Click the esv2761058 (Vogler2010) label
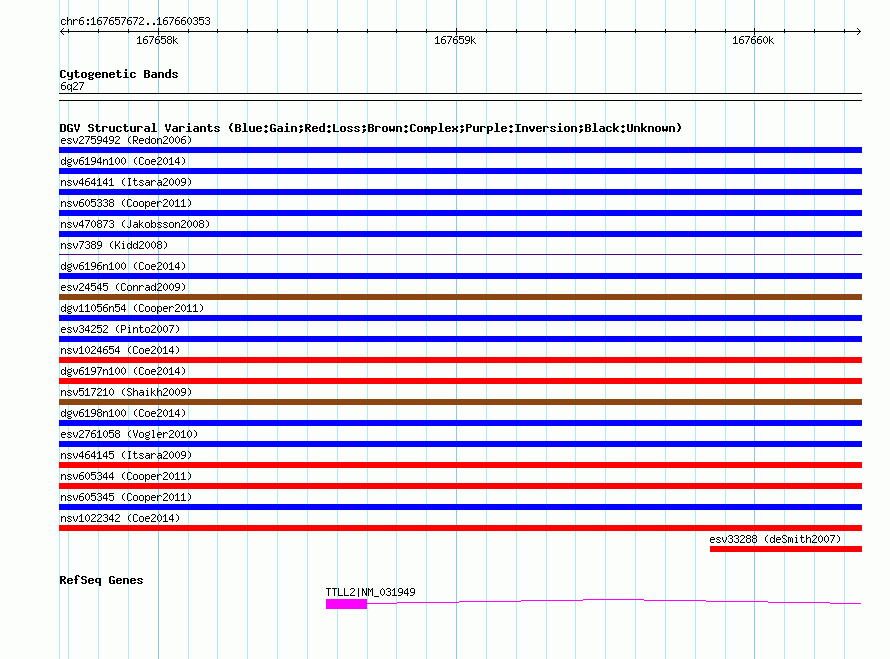This screenshot has width=890, height=659. point(129,434)
